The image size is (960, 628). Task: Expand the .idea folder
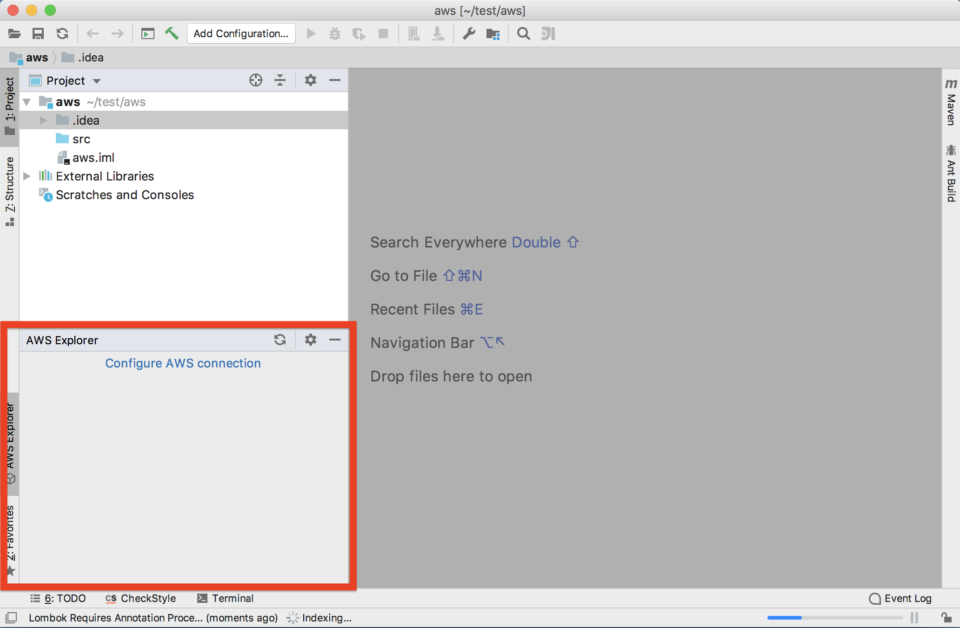point(43,121)
